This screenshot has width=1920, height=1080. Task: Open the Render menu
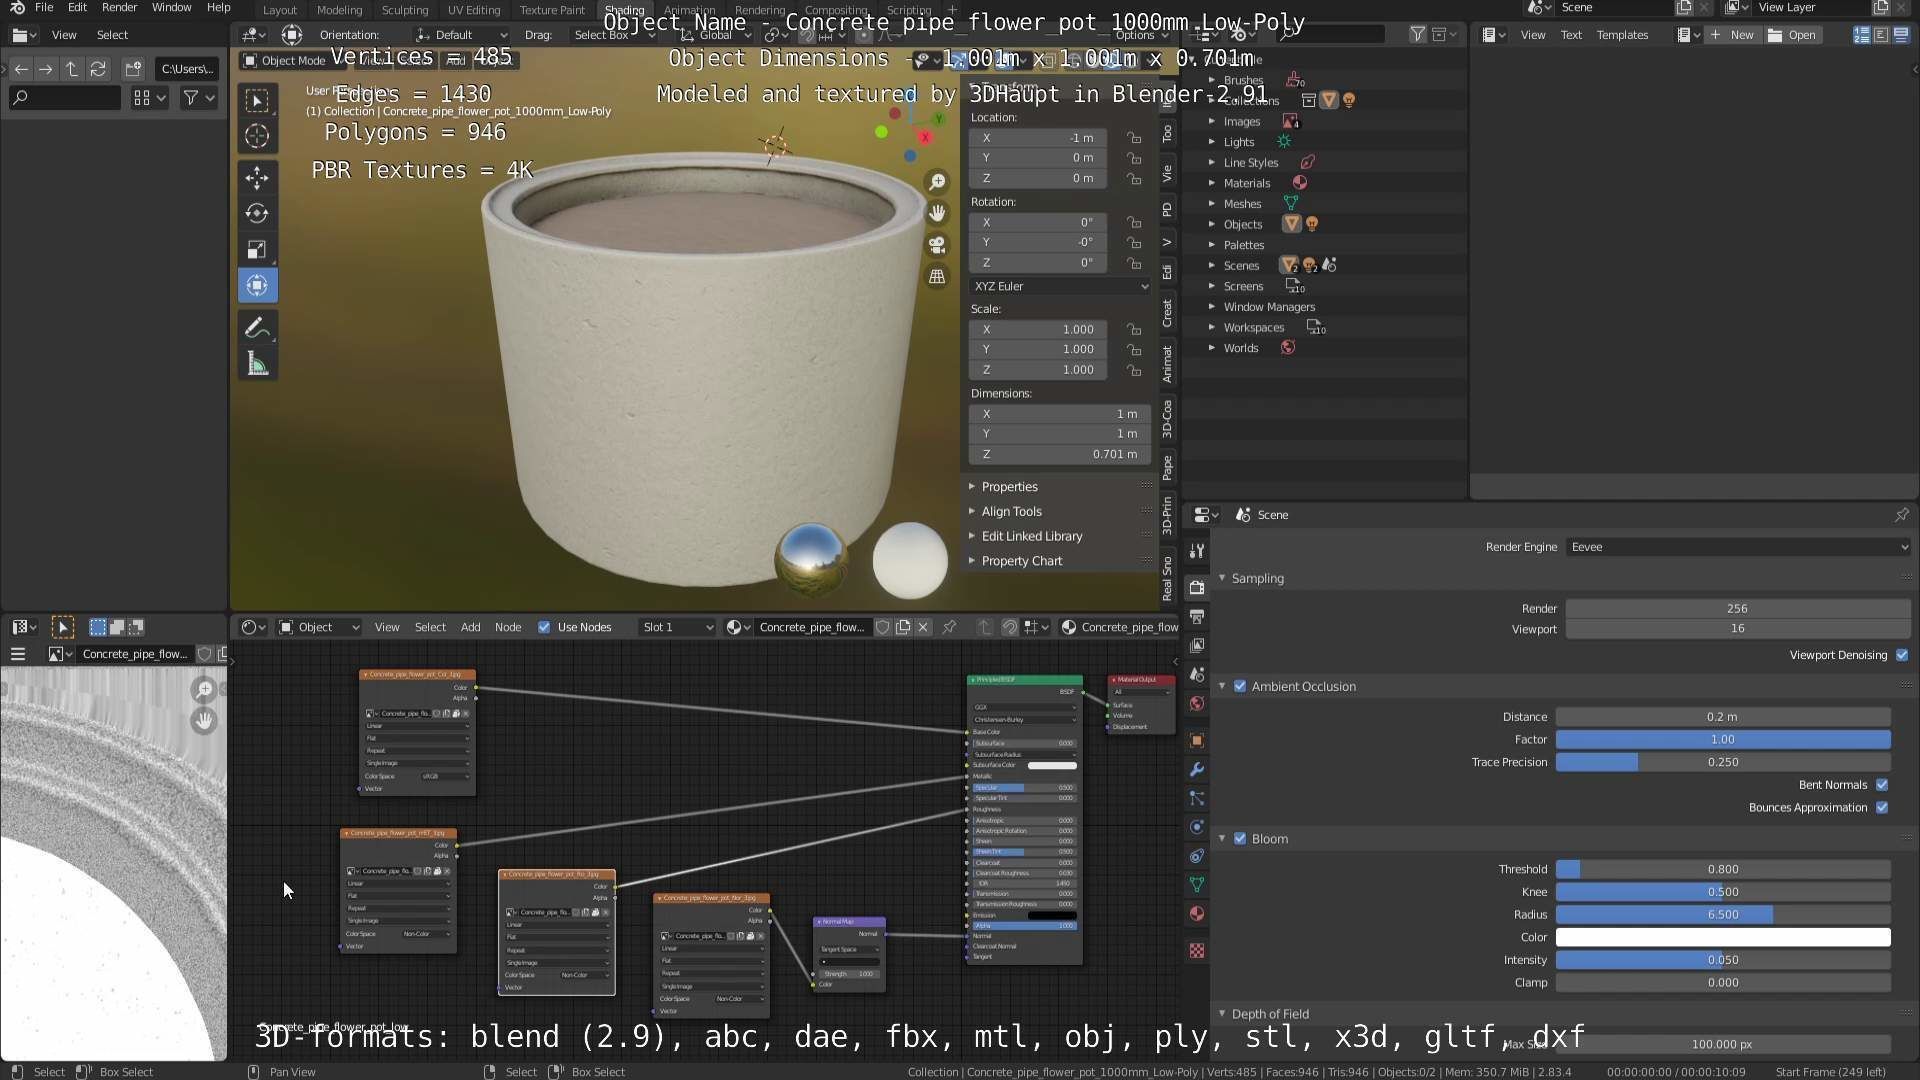pos(119,7)
